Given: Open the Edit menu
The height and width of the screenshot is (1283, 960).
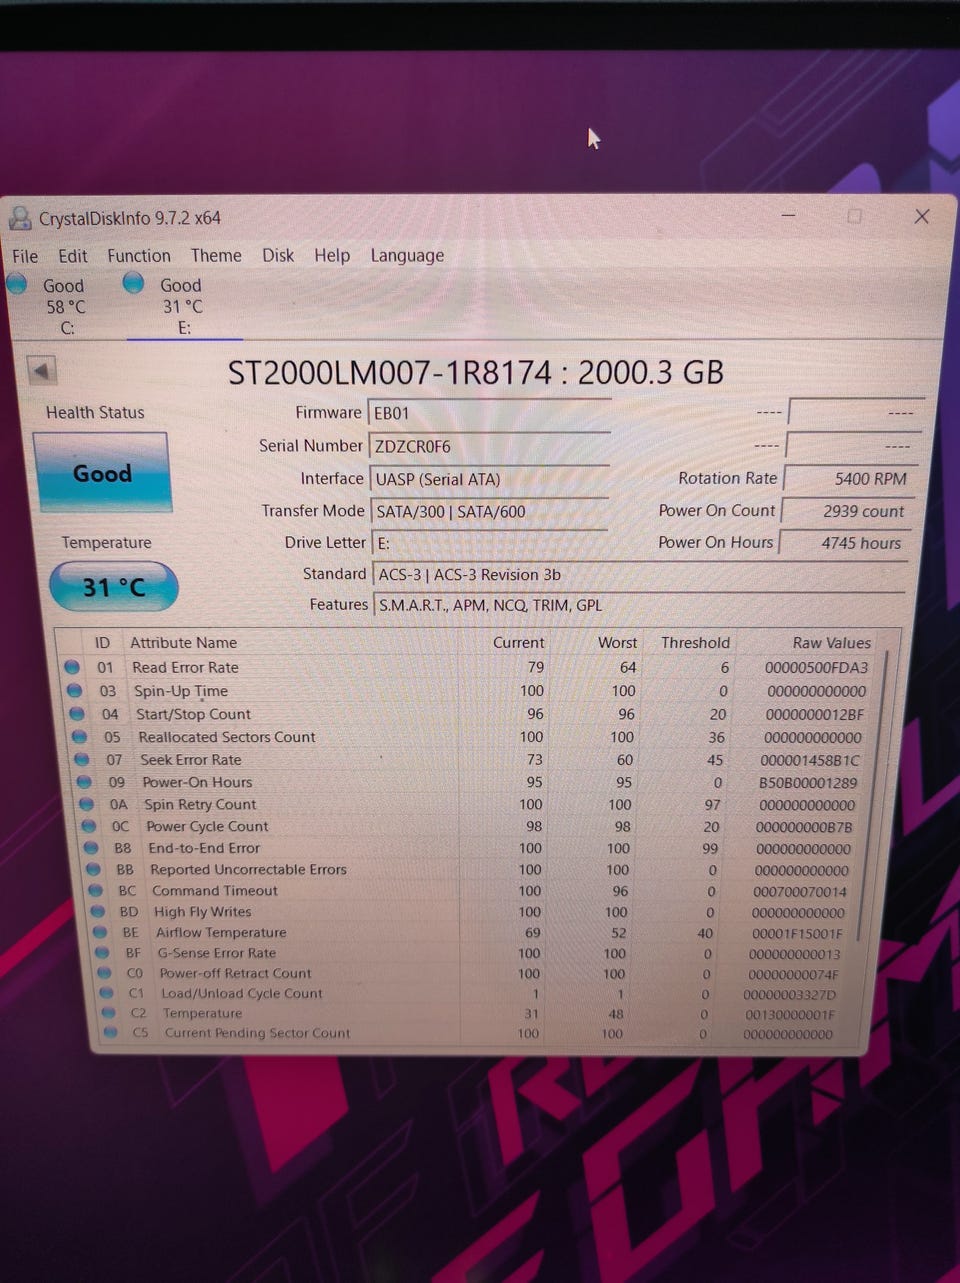Looking at the screenshot, I should (x=73, y=256).
